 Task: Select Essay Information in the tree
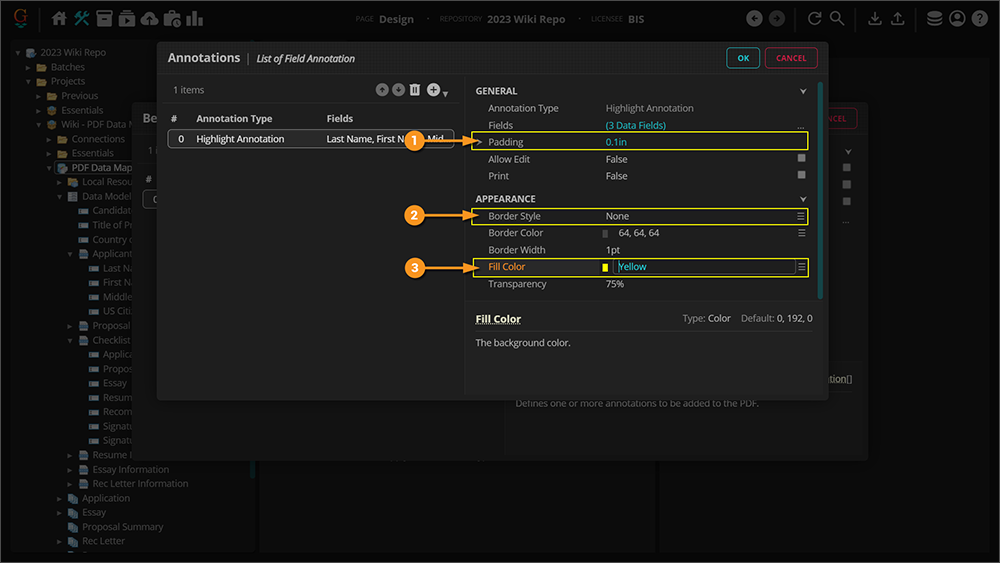point(130,469)
